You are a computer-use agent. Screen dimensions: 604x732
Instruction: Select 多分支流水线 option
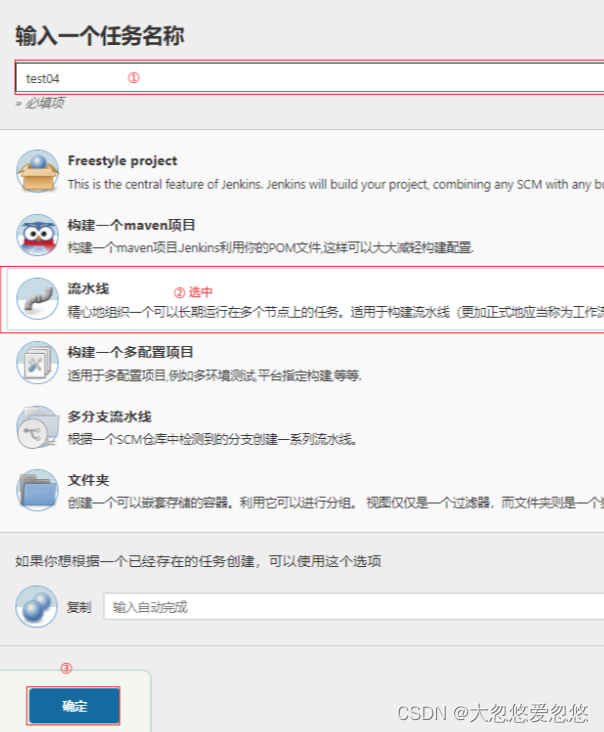click(x=109, y=416)
